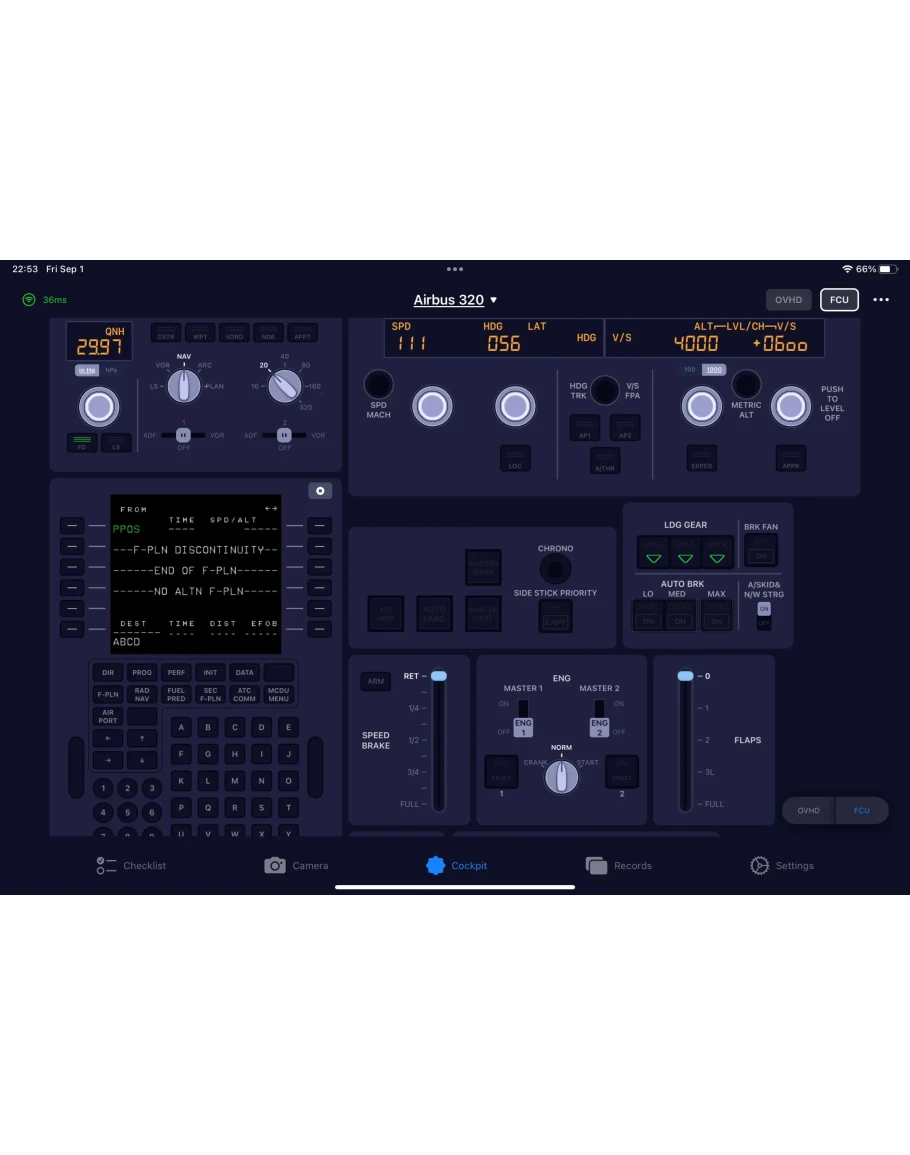Open the MCDU RAD NAV page
Screen dimensions: 910x1155
point(141,695)
